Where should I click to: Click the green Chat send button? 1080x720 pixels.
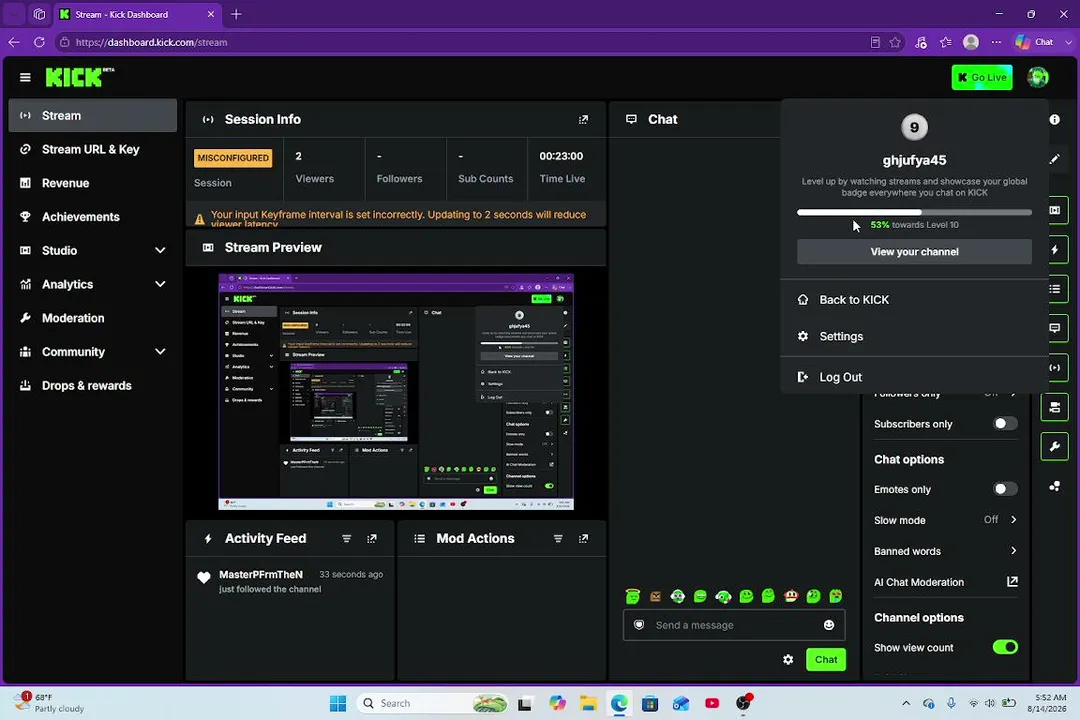[x=825, y=659]
